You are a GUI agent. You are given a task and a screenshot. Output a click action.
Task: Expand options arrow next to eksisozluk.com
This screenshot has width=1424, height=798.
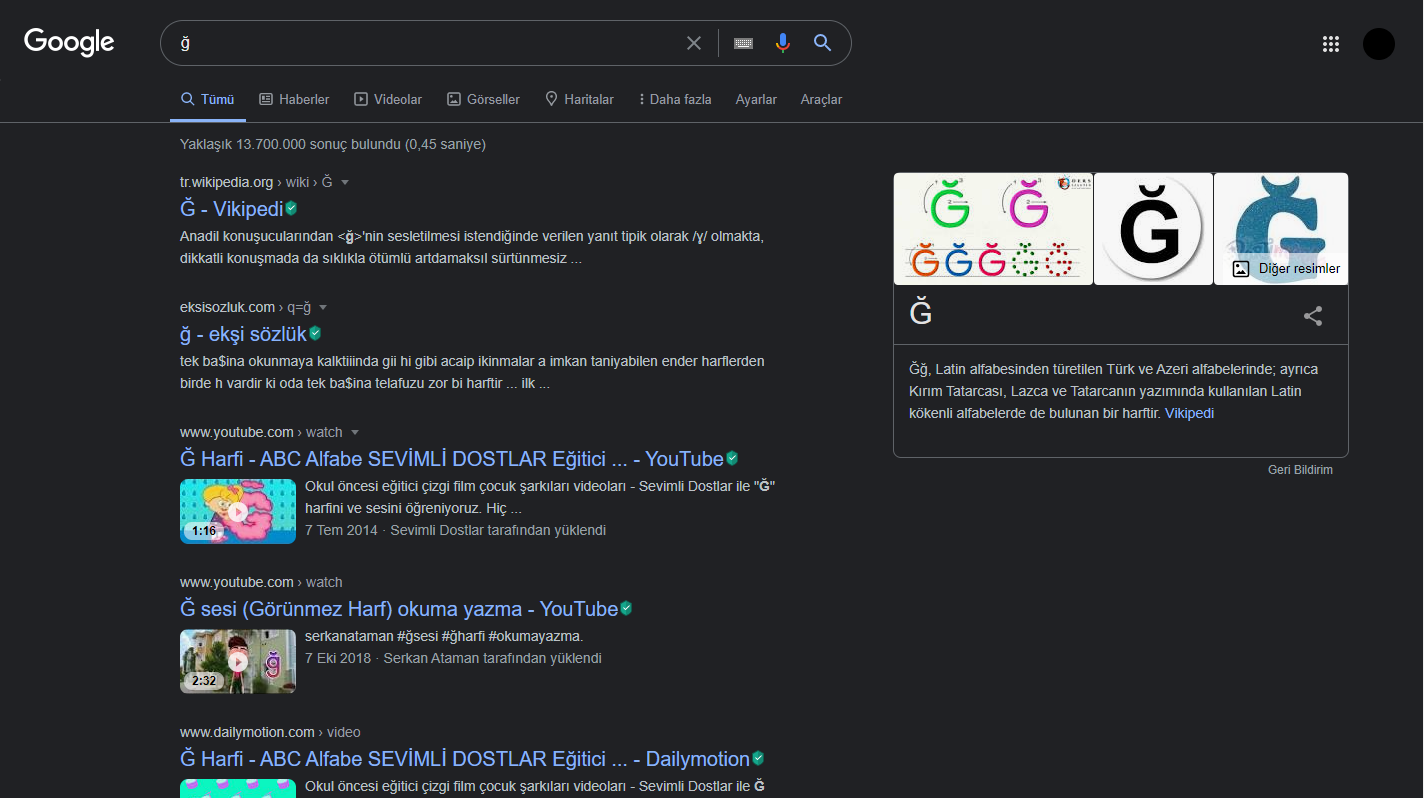point(323,307)
